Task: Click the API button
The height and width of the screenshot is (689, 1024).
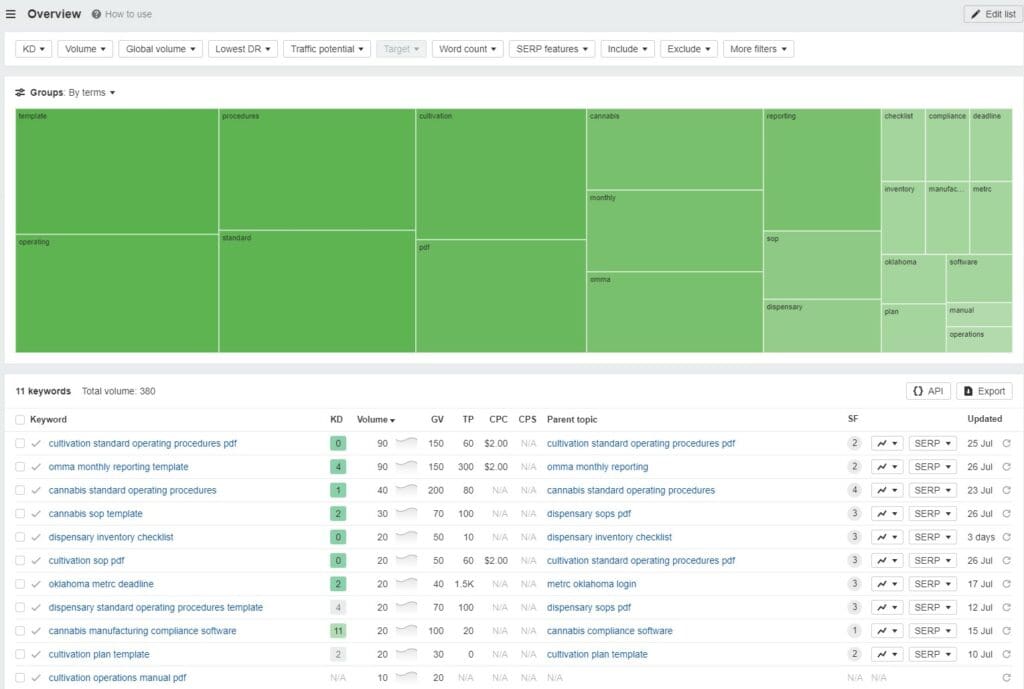Action: click(928, 391)
